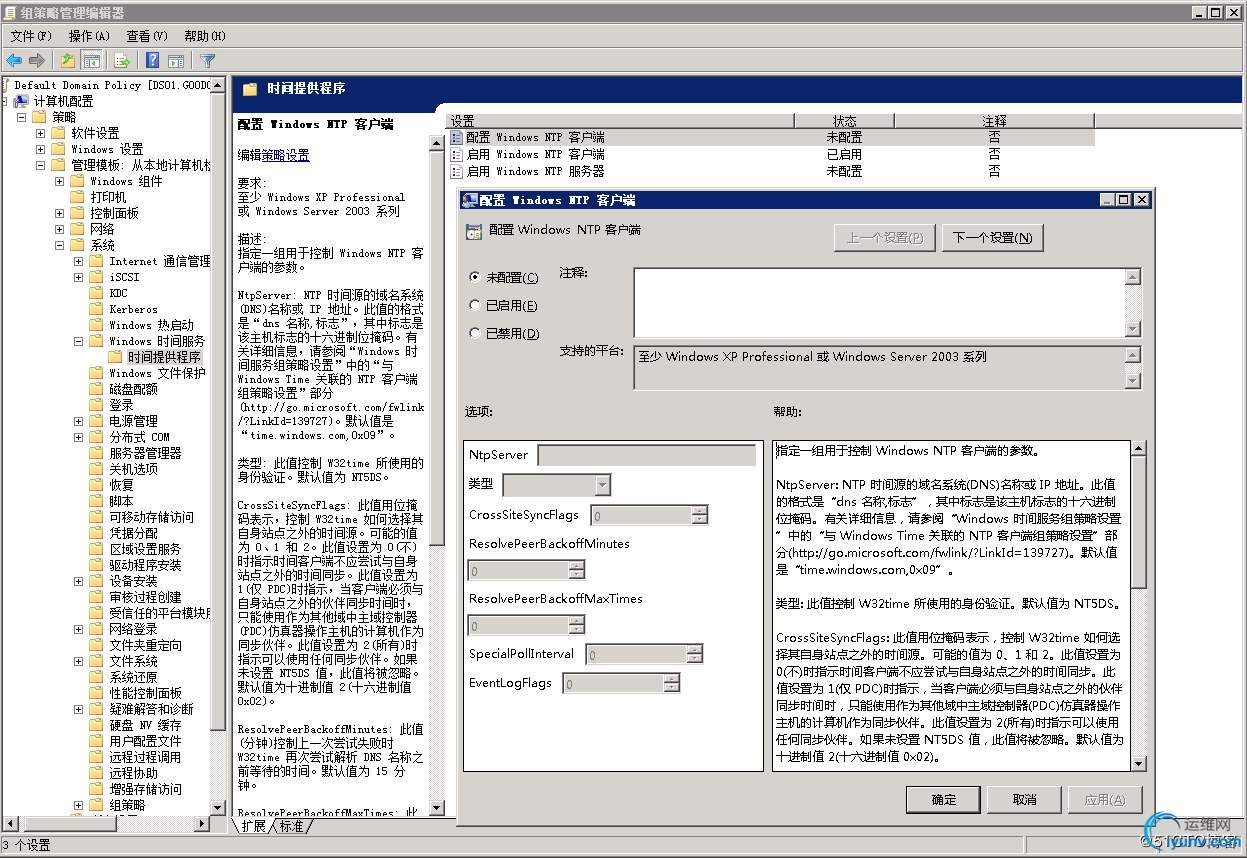Viewport: 1247px width, 858px height.
Task: Open the 查看(V) menu
Action: click(147, 36)
